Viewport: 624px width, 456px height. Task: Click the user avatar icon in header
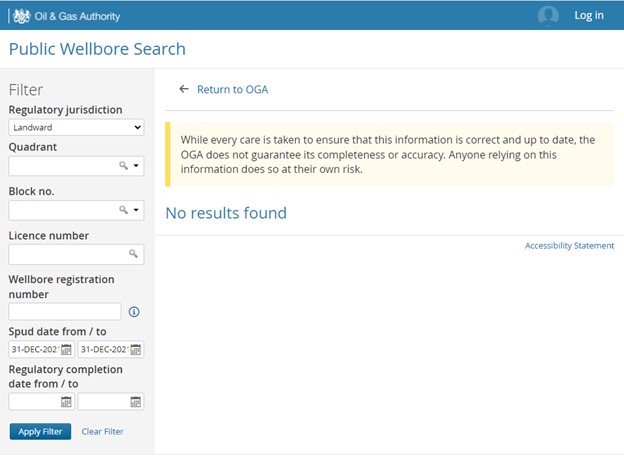[548, 15]
